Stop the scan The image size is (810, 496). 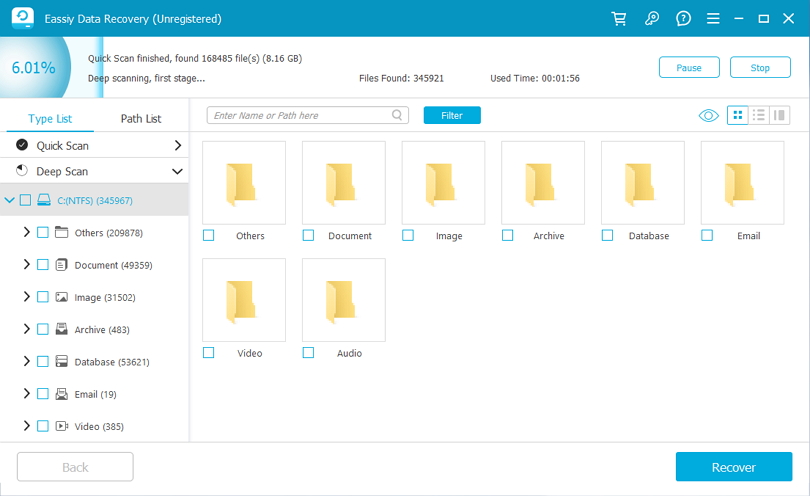click(x=760, y=68)
